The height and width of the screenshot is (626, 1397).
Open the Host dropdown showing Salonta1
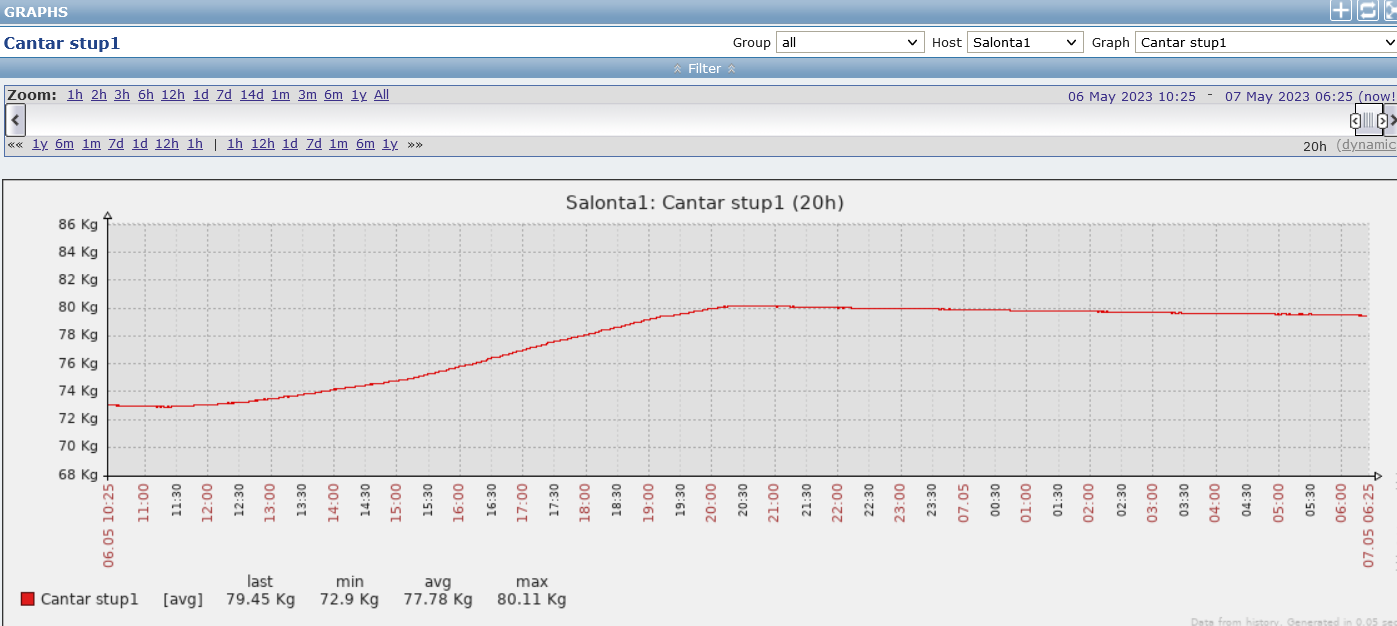pos(1025,43)
